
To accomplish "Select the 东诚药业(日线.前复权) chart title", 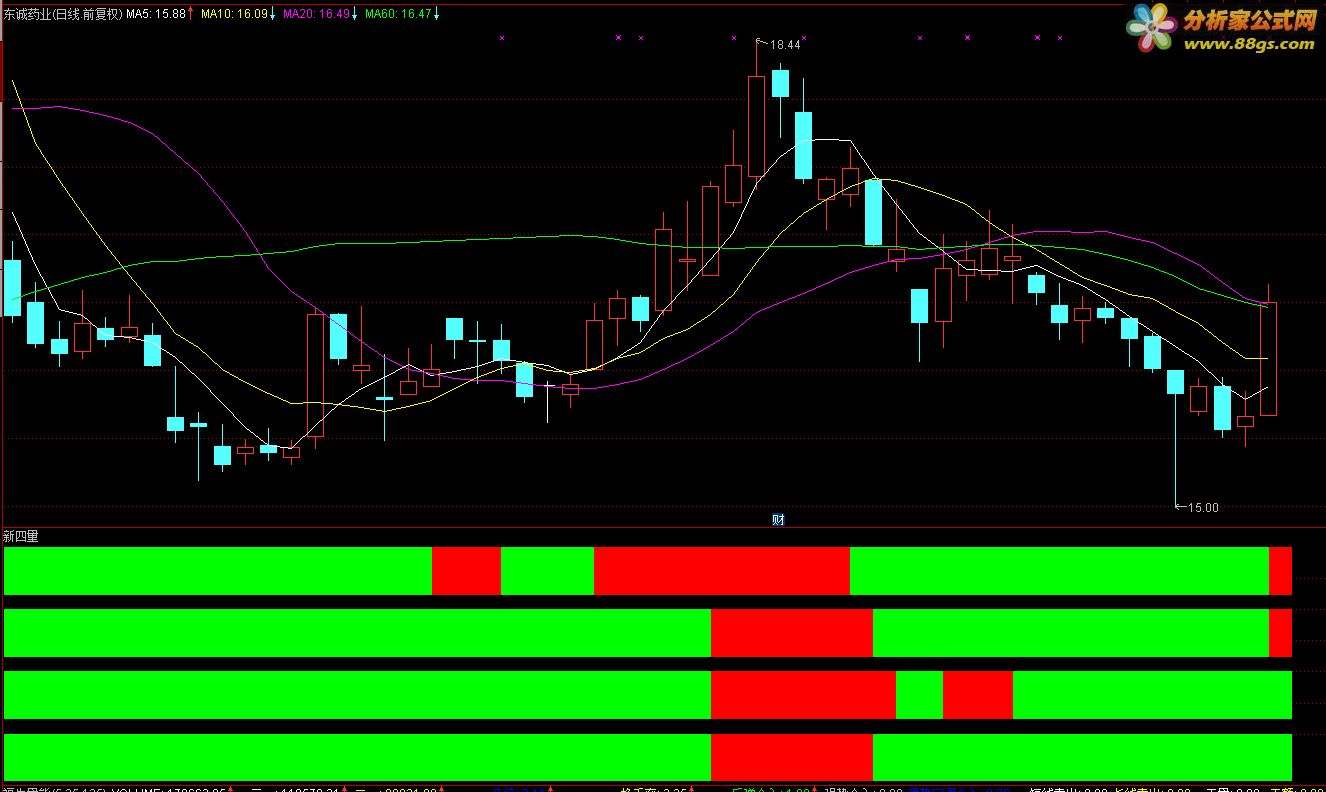I will click(62, 14).
